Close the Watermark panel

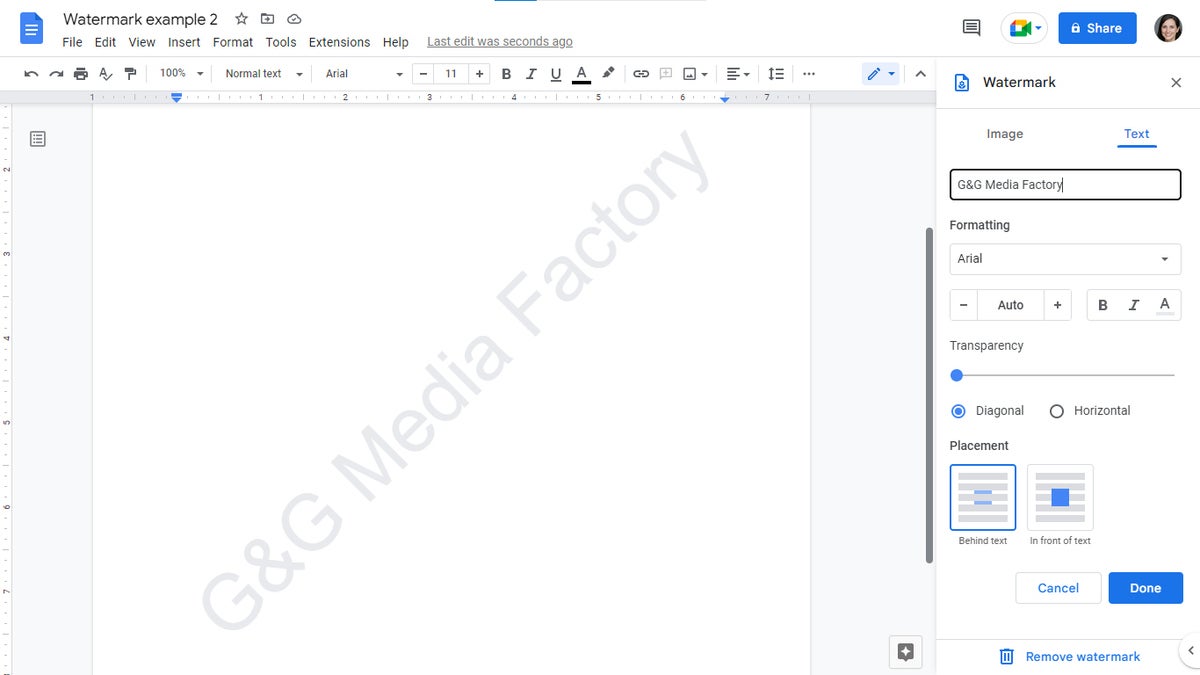1176,83
